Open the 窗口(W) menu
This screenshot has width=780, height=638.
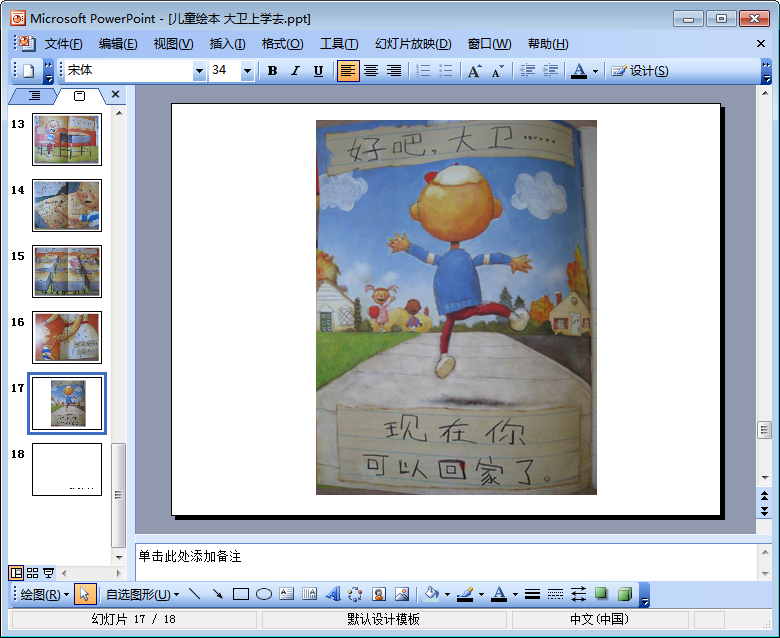click(489, 44)
